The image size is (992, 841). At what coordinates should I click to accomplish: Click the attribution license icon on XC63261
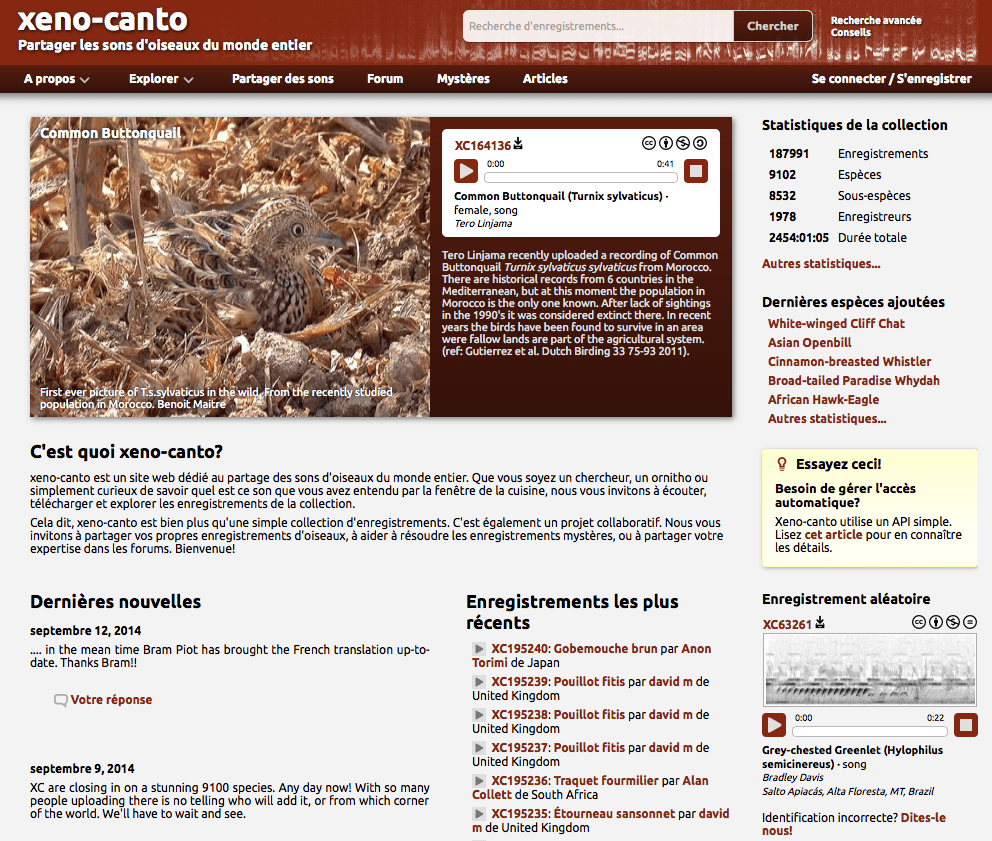pyautogui.click(x=936, y=622)
